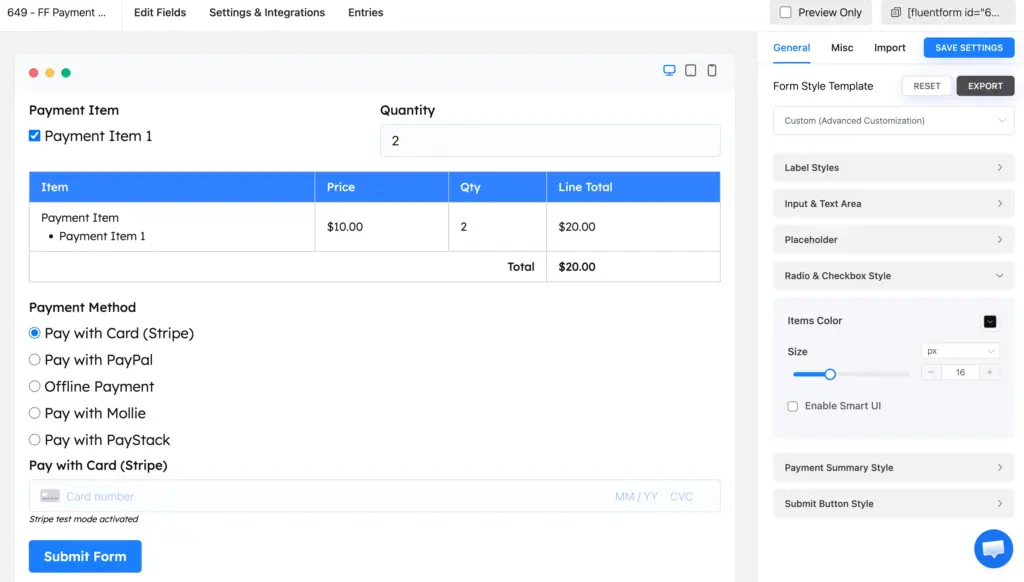Image resolution: width=1024 pixels, height=582 pixels.
Task: Click the Qty column header
Action: (x=497, y=187)
